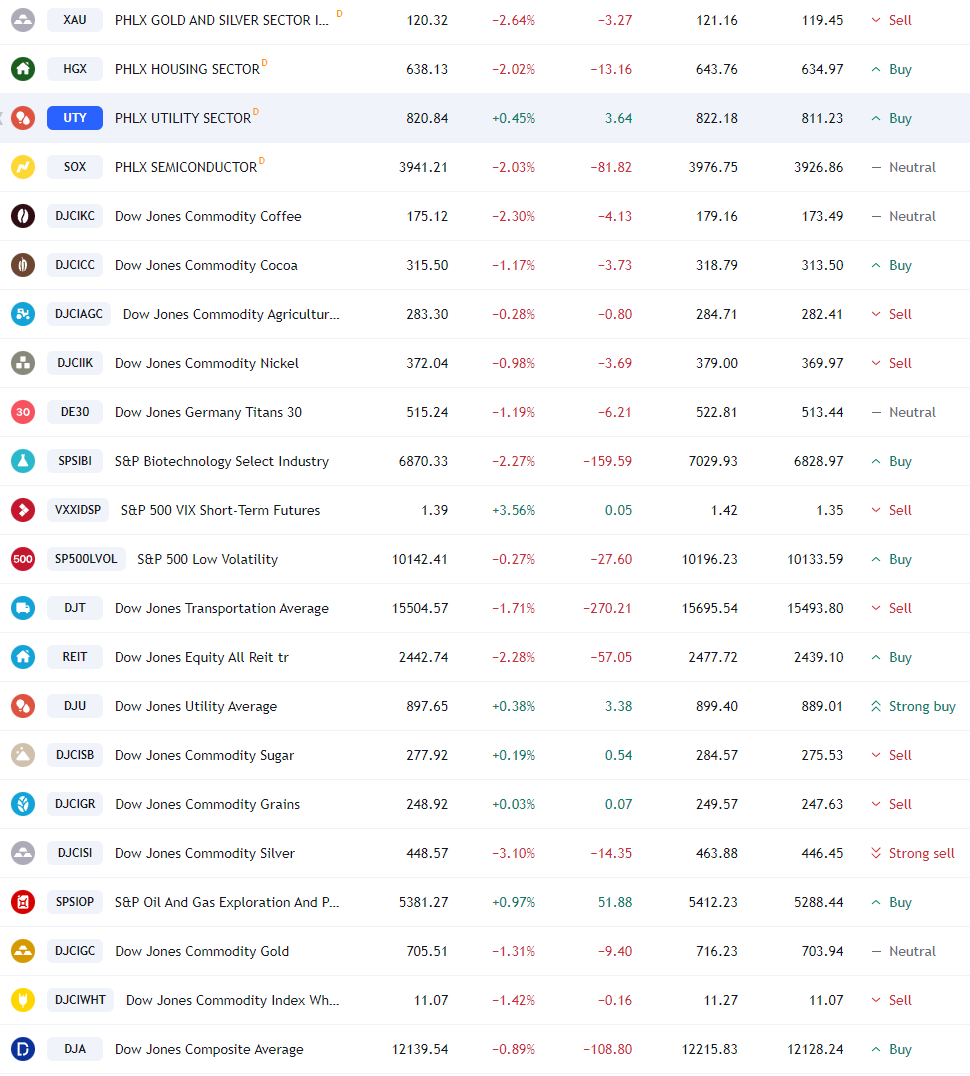Open Dow Jones Utility Average link

click(x=196, y=706)
